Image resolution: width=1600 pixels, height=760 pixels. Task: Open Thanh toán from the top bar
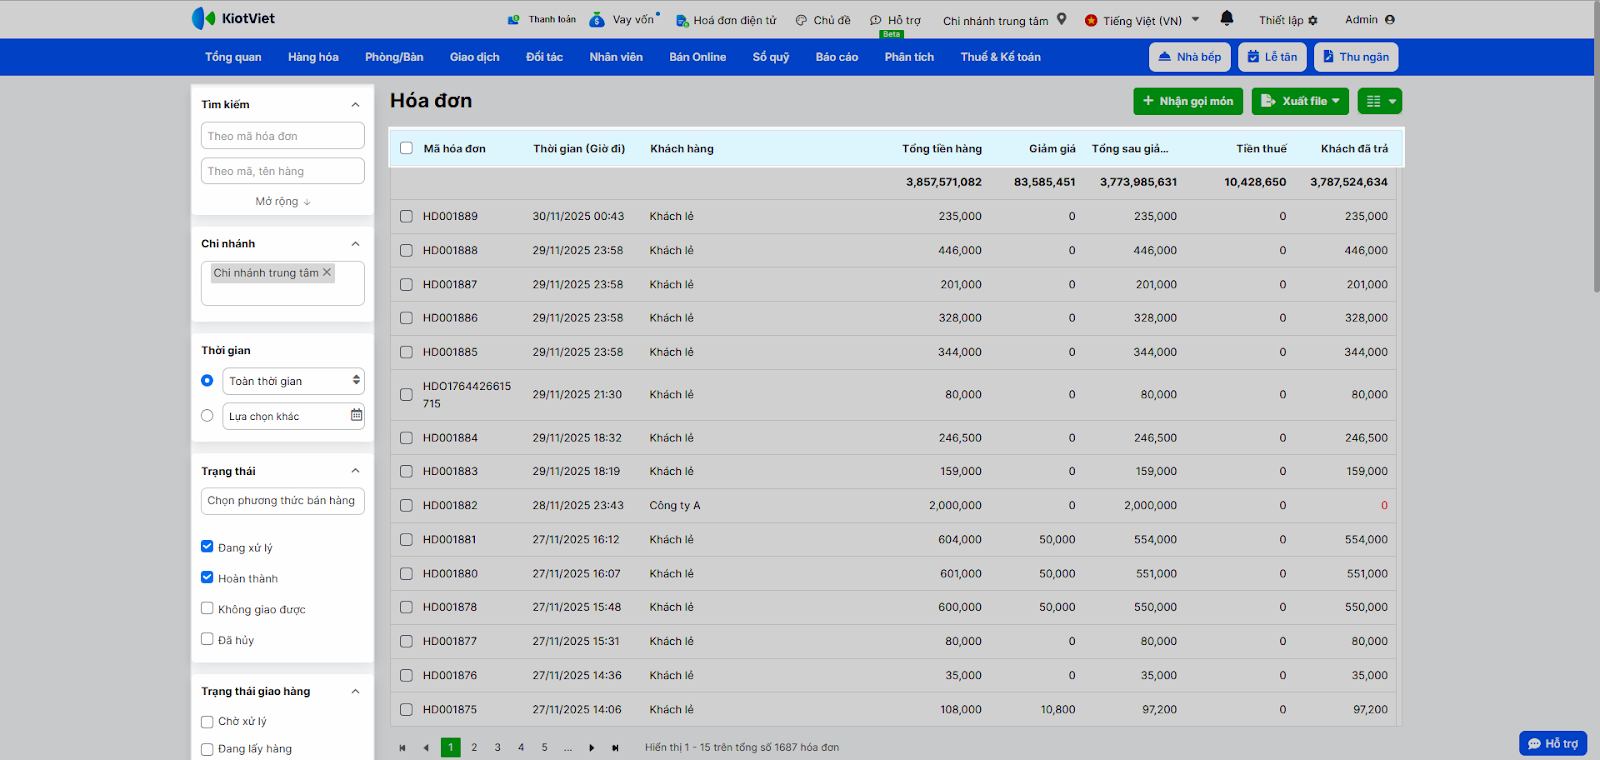click(542, 19)
